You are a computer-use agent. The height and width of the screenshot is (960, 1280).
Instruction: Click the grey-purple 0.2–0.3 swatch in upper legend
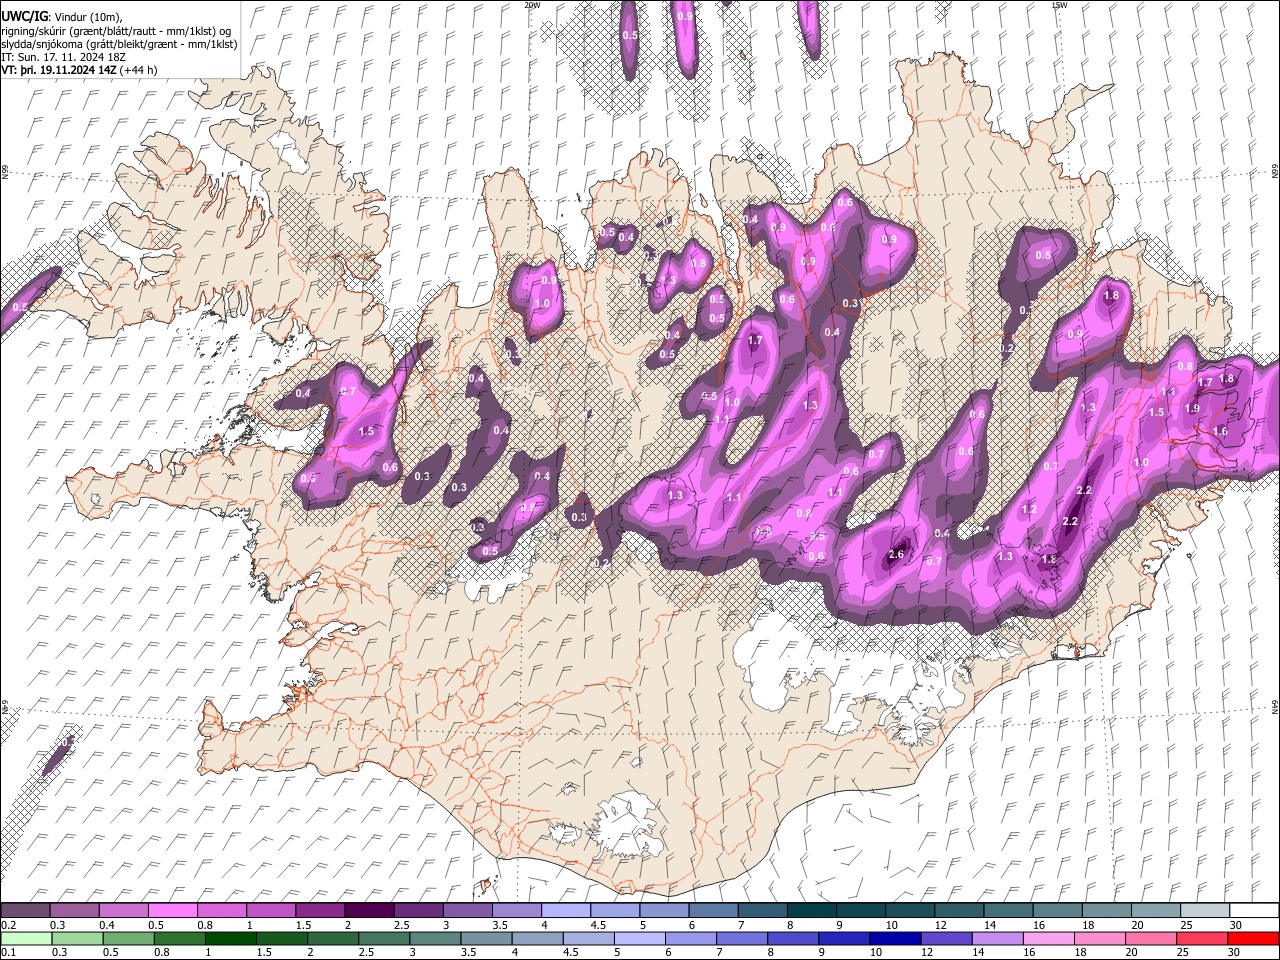pyautogui.click(x=25, y=911)
